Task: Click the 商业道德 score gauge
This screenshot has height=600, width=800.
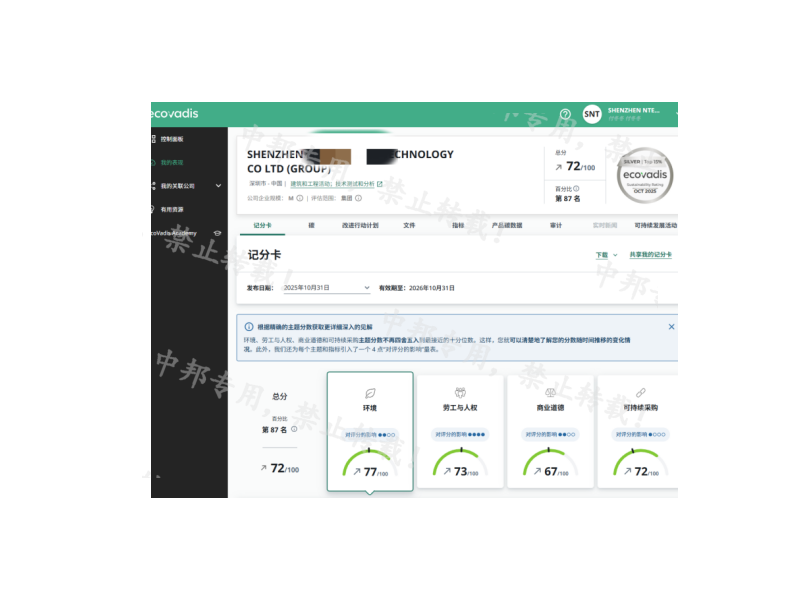Action: 550,464
